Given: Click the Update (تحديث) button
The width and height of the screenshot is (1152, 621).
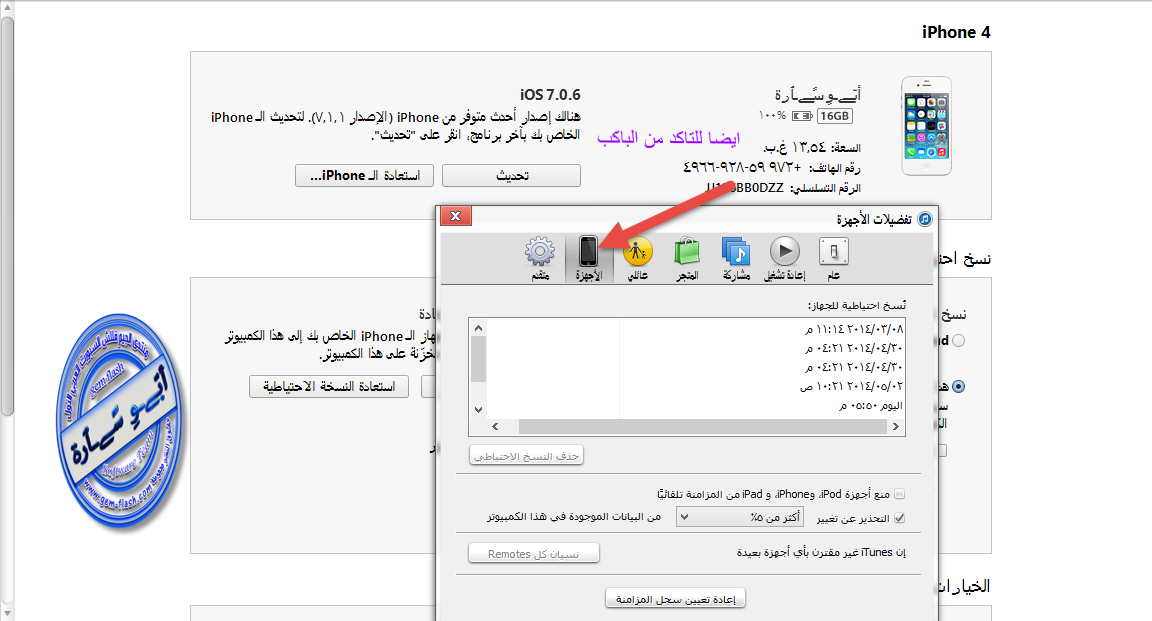Looking at the screenshot, I should point(511,176).
